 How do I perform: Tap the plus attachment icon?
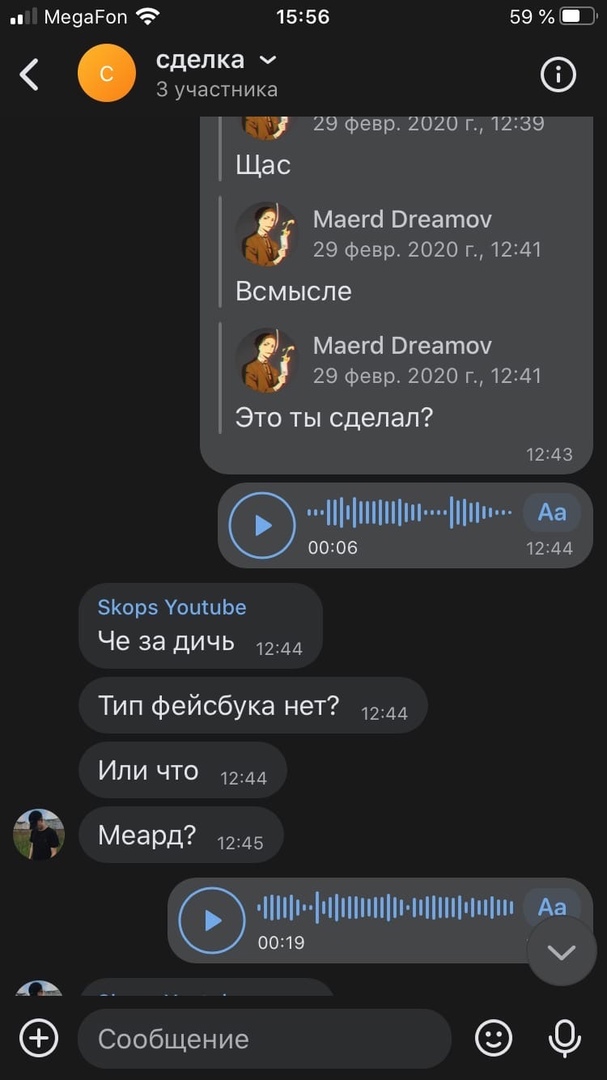coord(39,1037)
